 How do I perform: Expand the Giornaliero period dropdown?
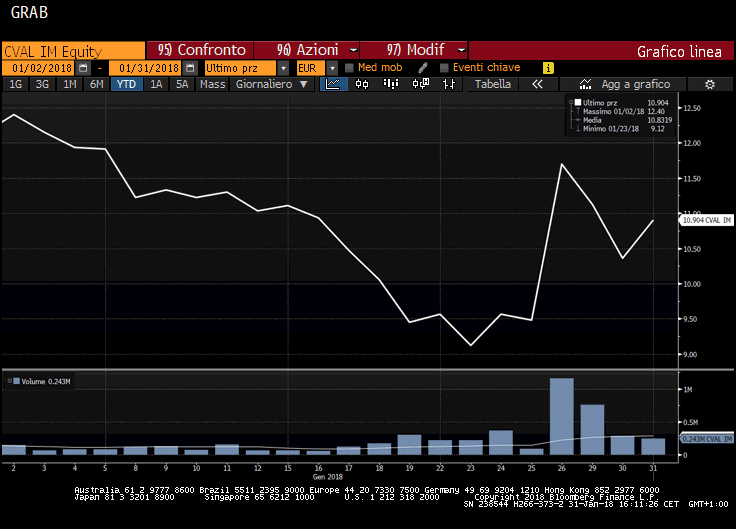(304, 85)
